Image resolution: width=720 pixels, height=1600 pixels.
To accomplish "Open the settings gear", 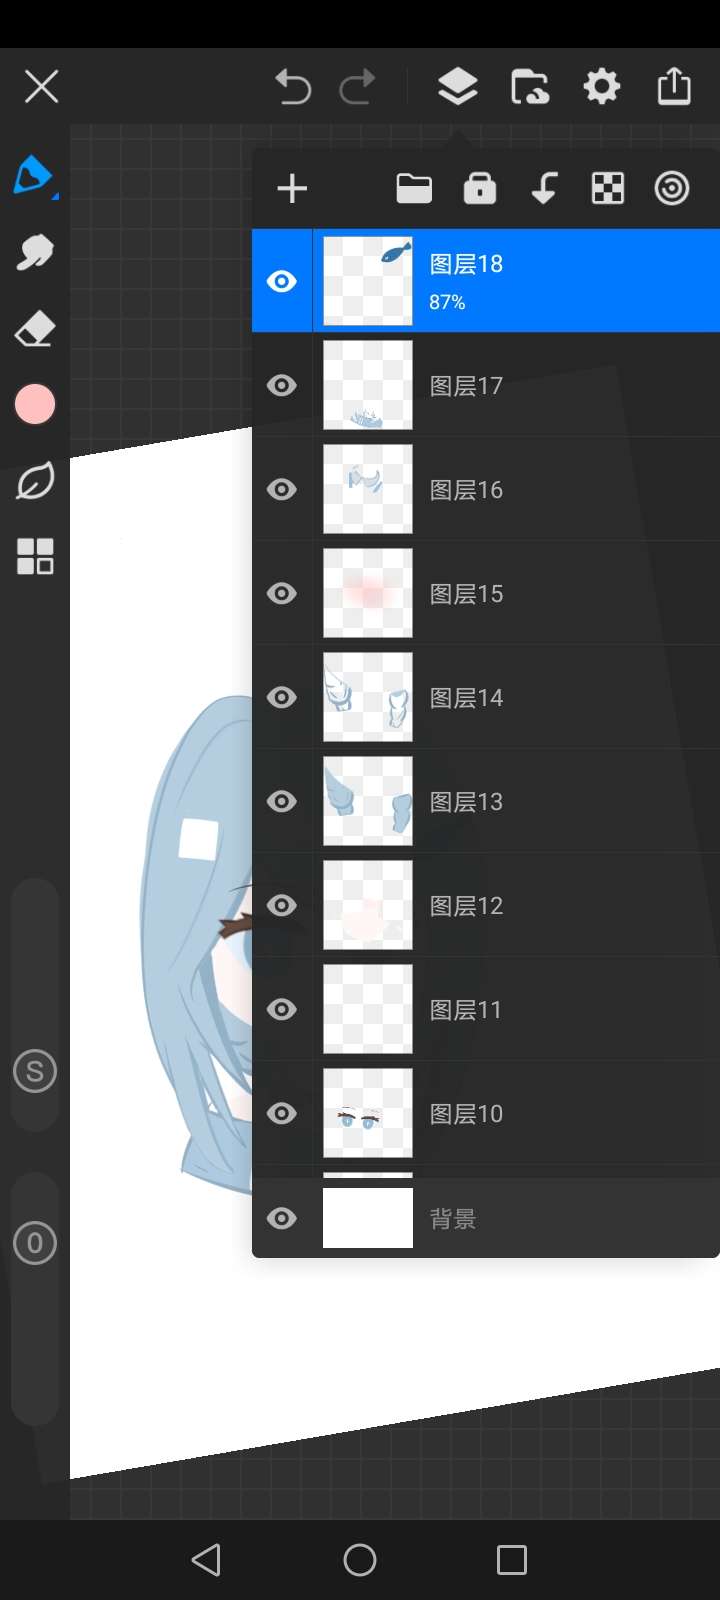I will tap(602, 87).
